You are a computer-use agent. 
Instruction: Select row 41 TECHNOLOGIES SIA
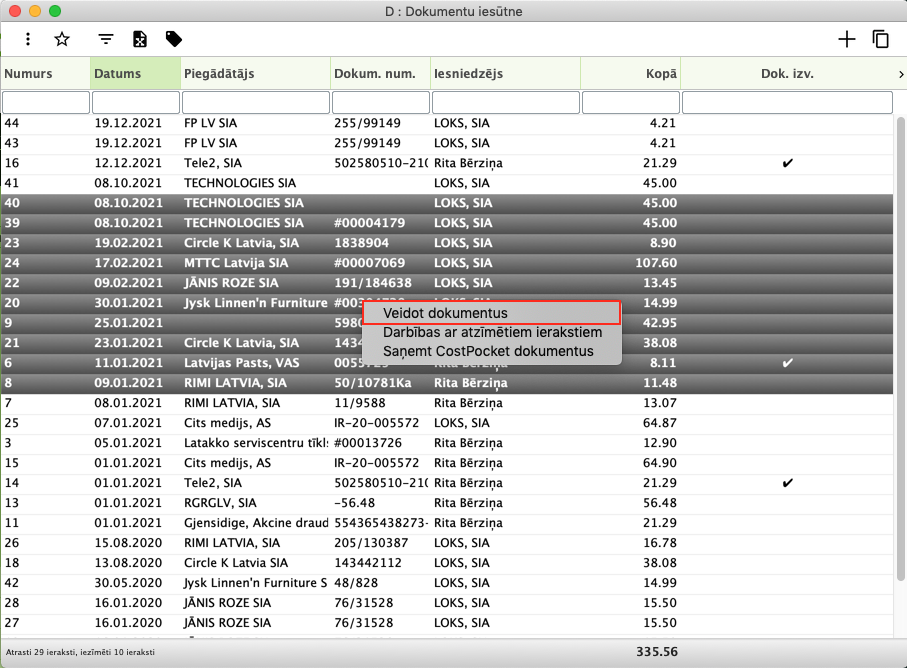coord(447,183)
